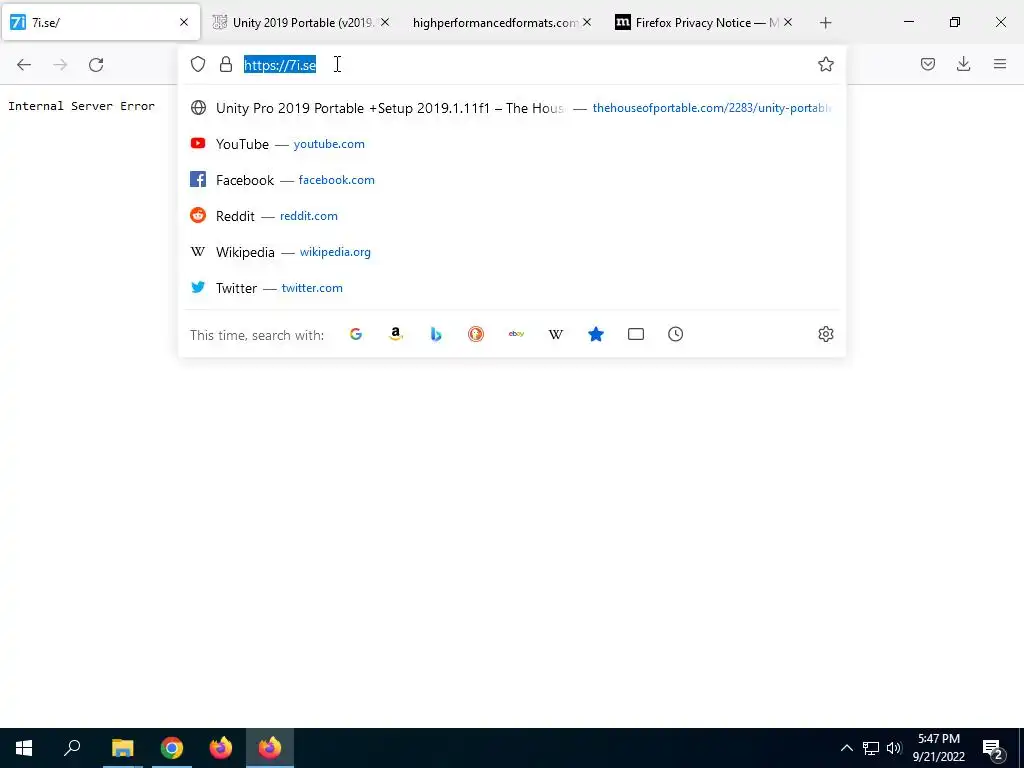1024x768 pixels.
Task: Open the Wikipedia suggestion
Action: [x=511, y=251]
